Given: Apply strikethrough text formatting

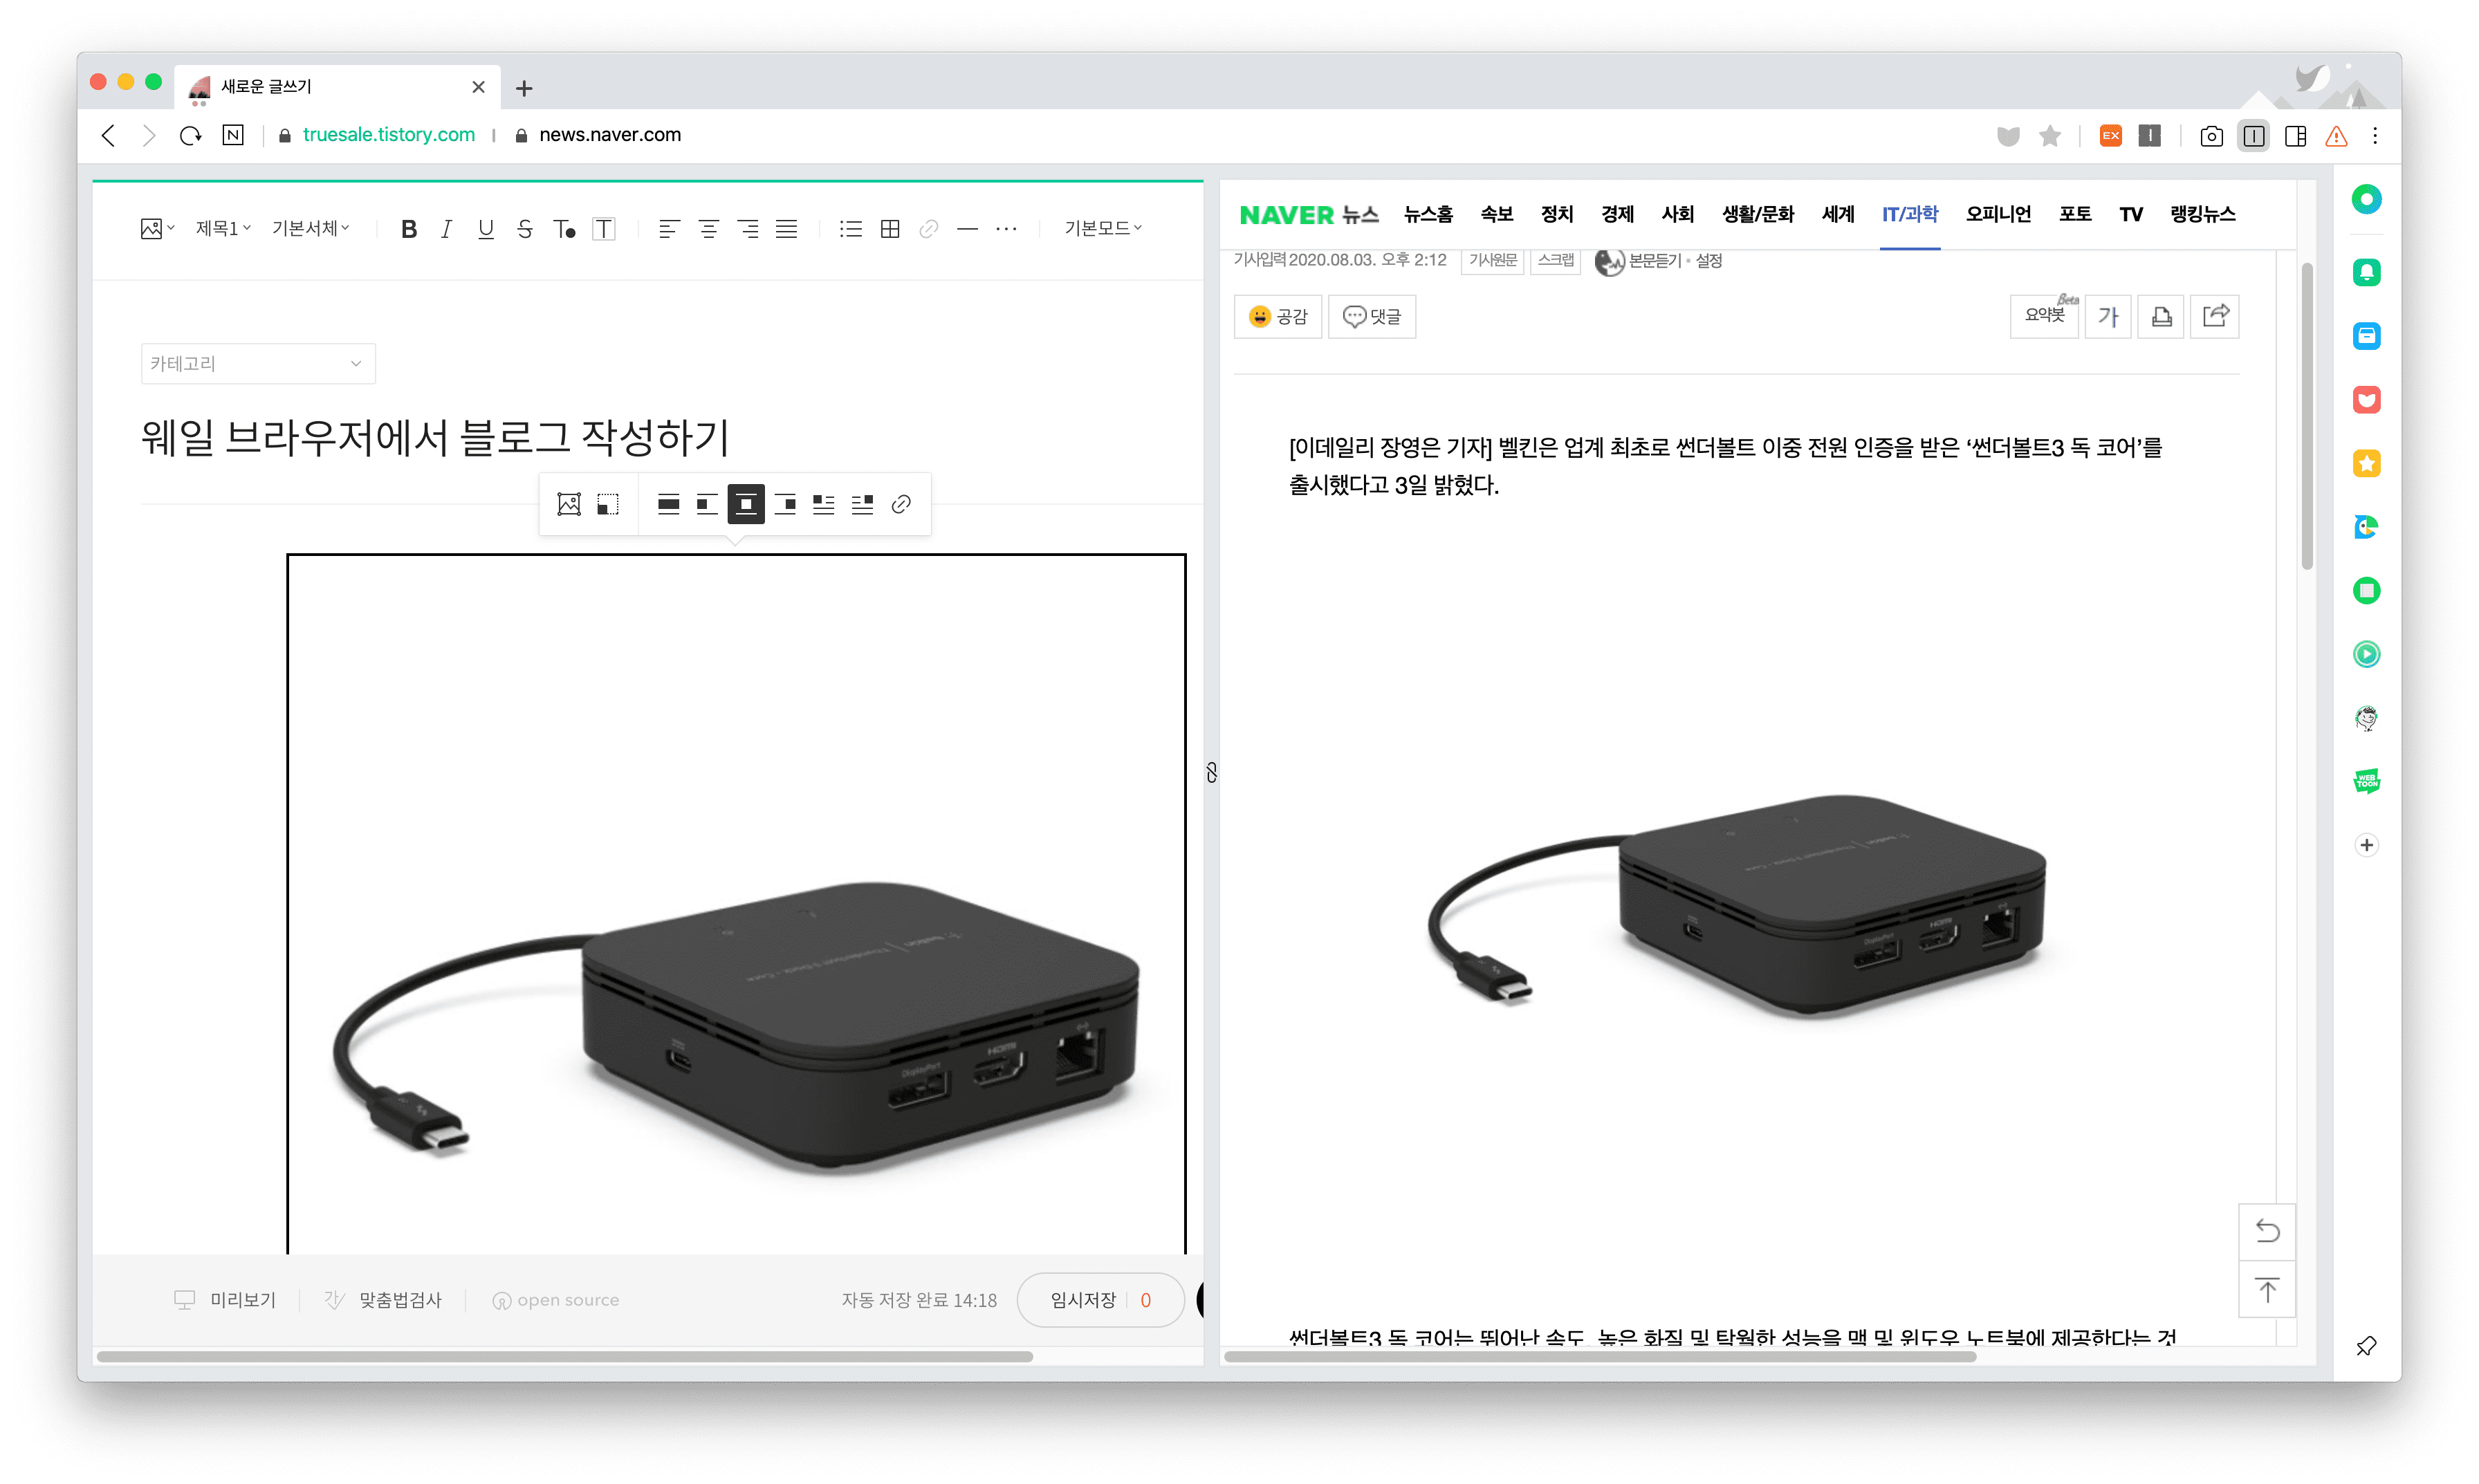Looking at the screenshot, I should 524,229.
